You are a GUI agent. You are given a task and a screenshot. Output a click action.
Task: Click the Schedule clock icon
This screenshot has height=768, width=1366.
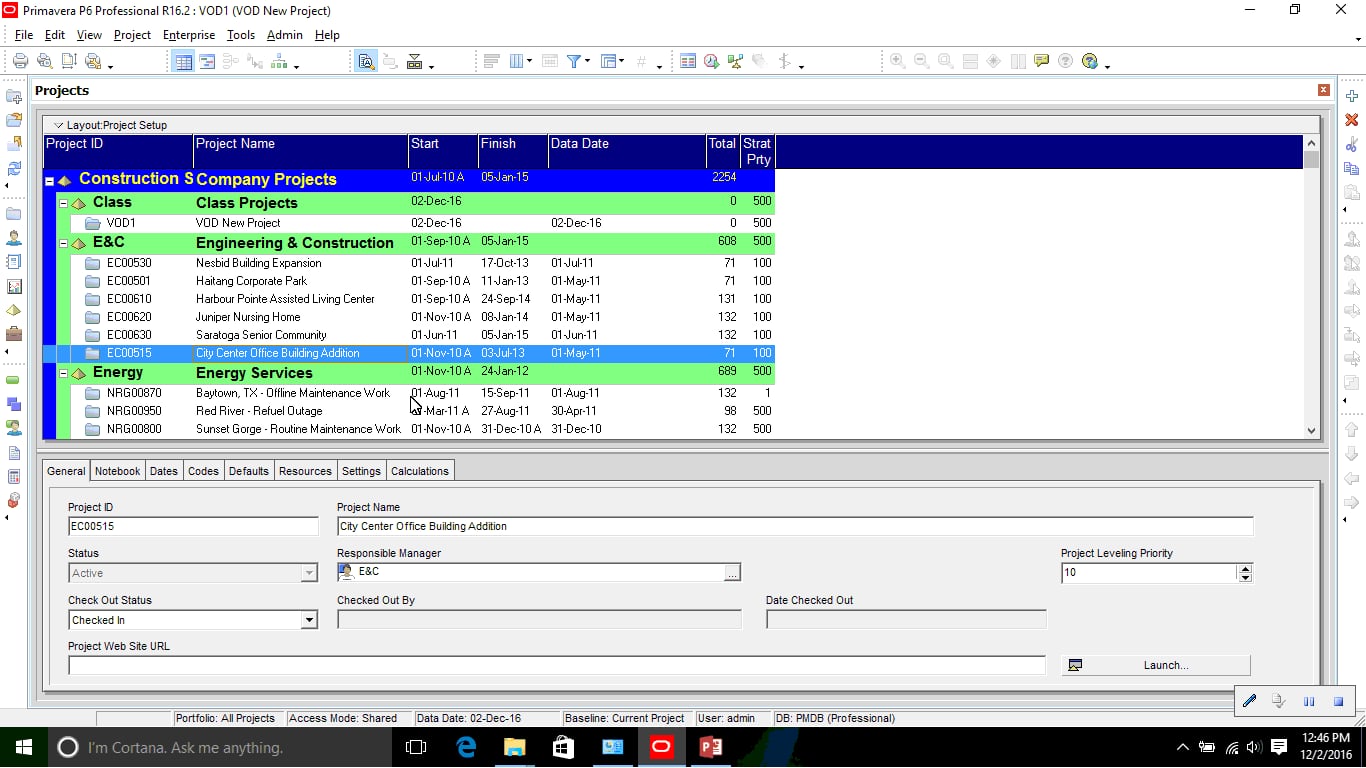click(x=711, y=61)
